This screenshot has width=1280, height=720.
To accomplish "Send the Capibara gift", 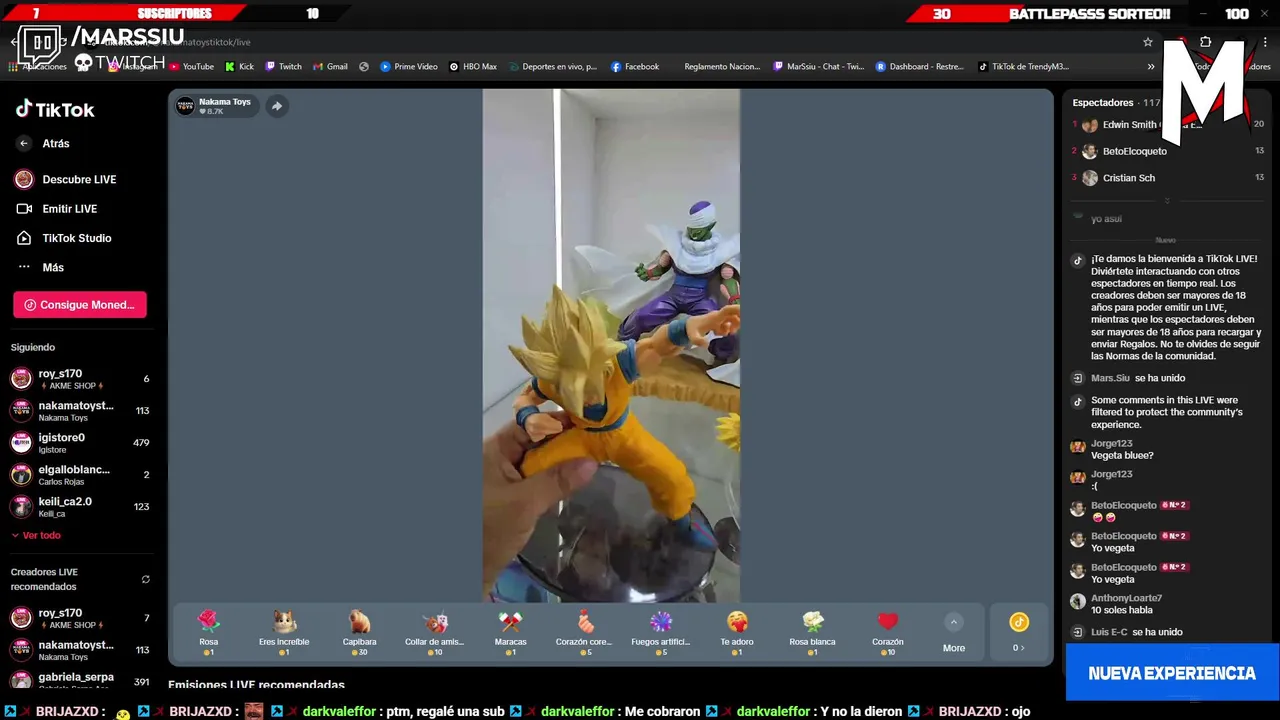I will point(359,632).
